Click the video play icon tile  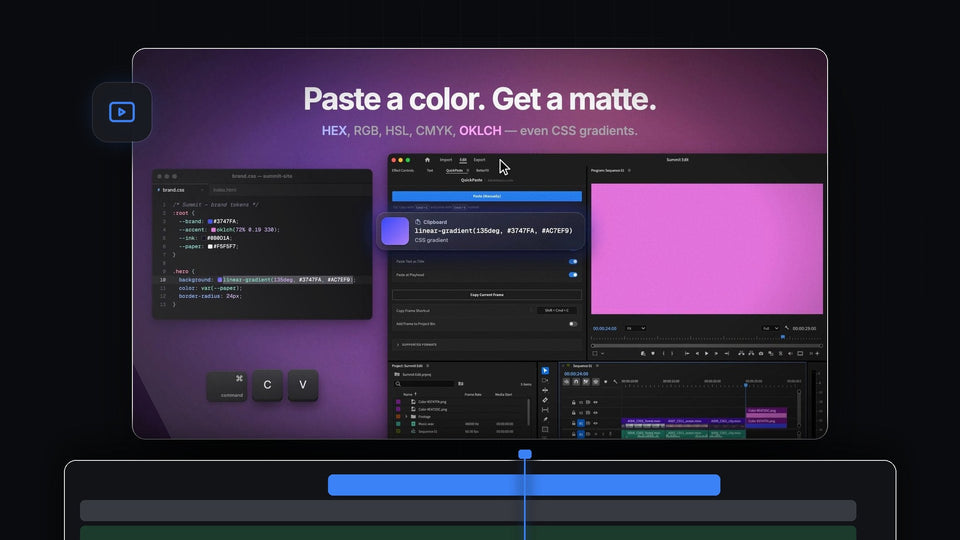(x=122, y=112)
